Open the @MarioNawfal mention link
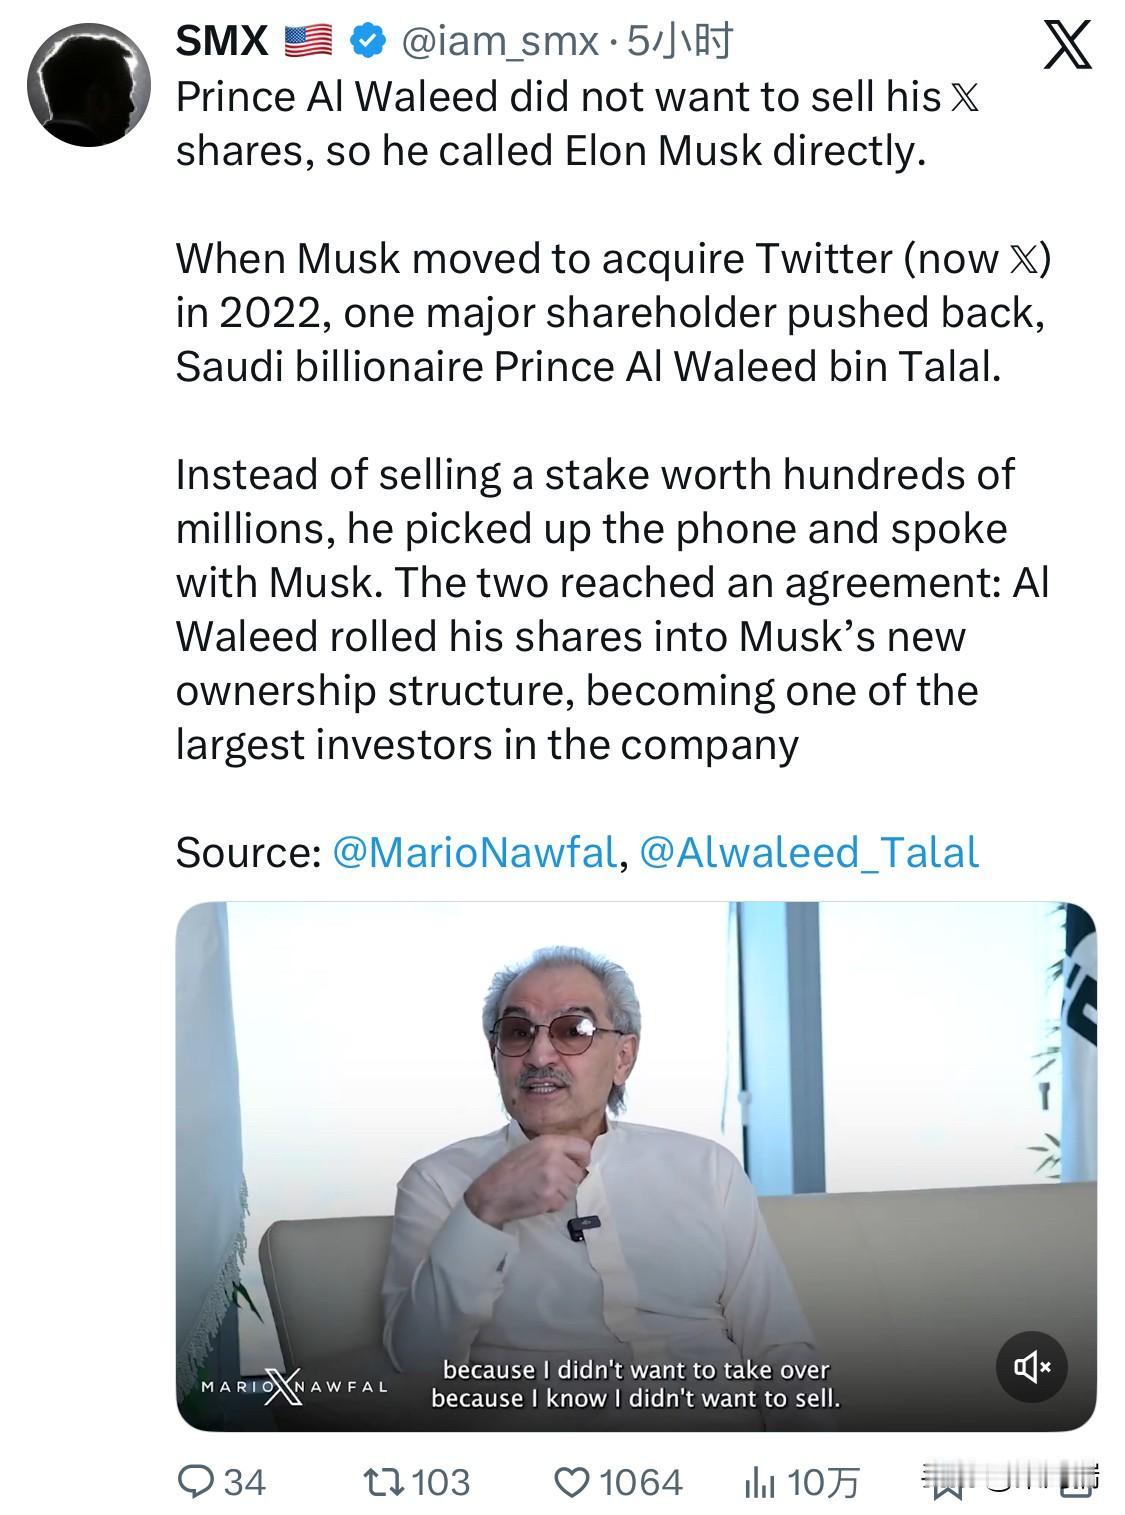This screenshot has height=1515, width=1125. (473, 852)
